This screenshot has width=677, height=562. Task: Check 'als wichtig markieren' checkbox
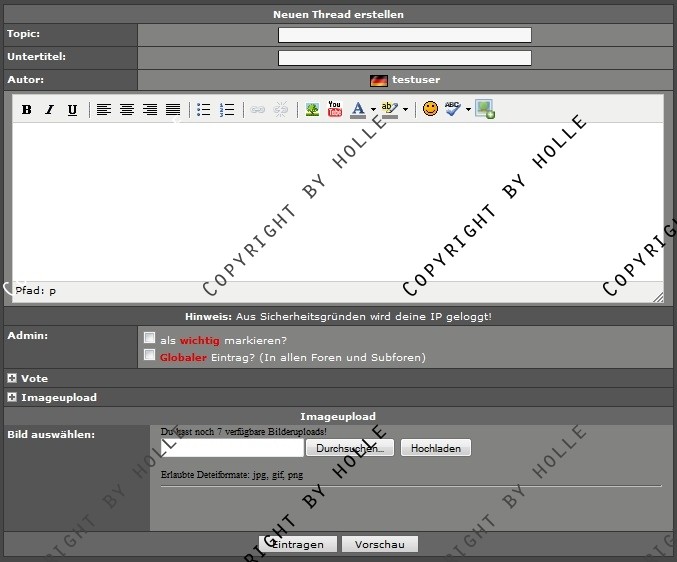(149, 338)
